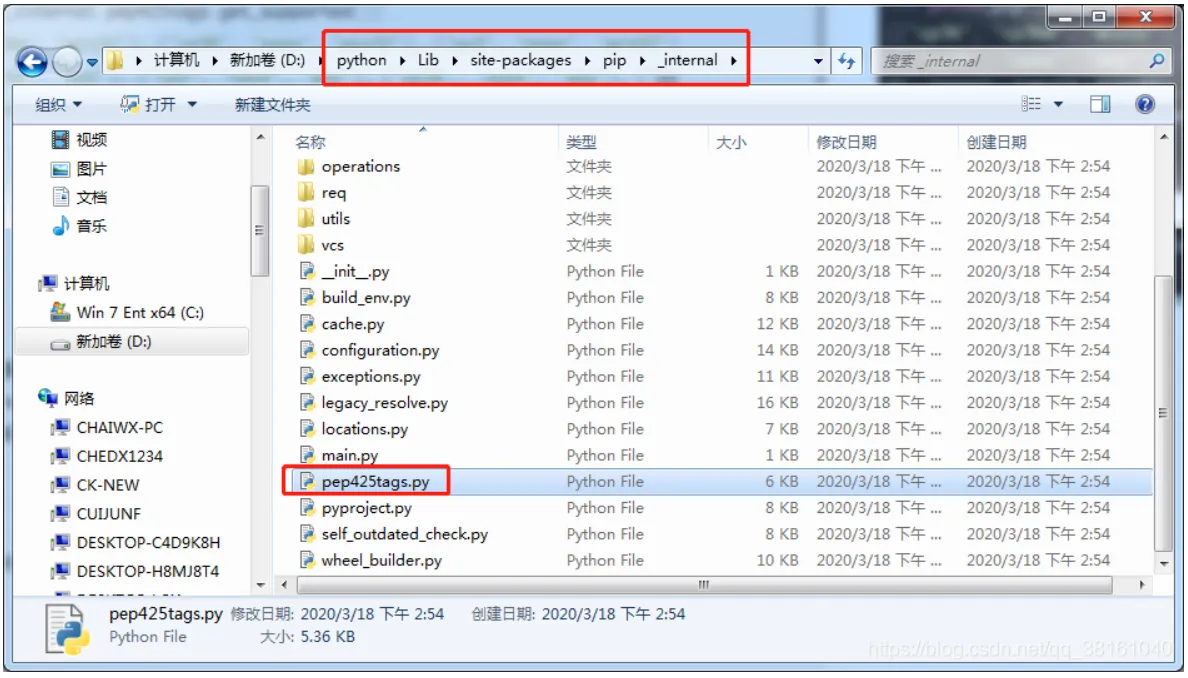1188x678 pixels.
Task: Click the change view icon
Action: (x=1031, y=104)
